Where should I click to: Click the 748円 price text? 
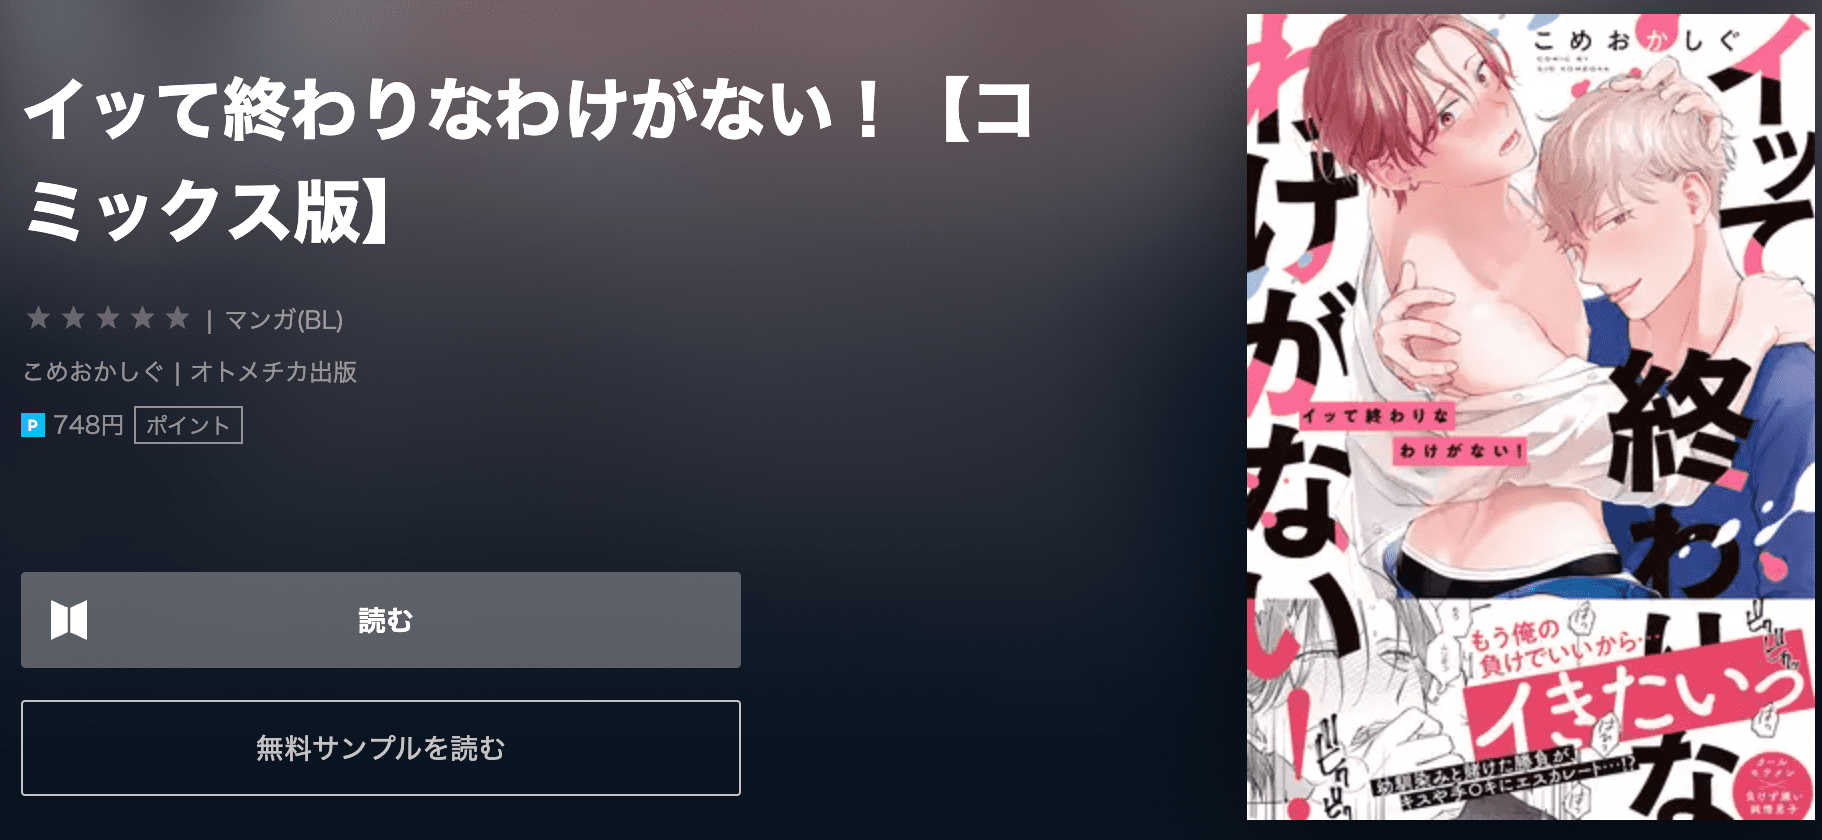click(x=88, y=425)
